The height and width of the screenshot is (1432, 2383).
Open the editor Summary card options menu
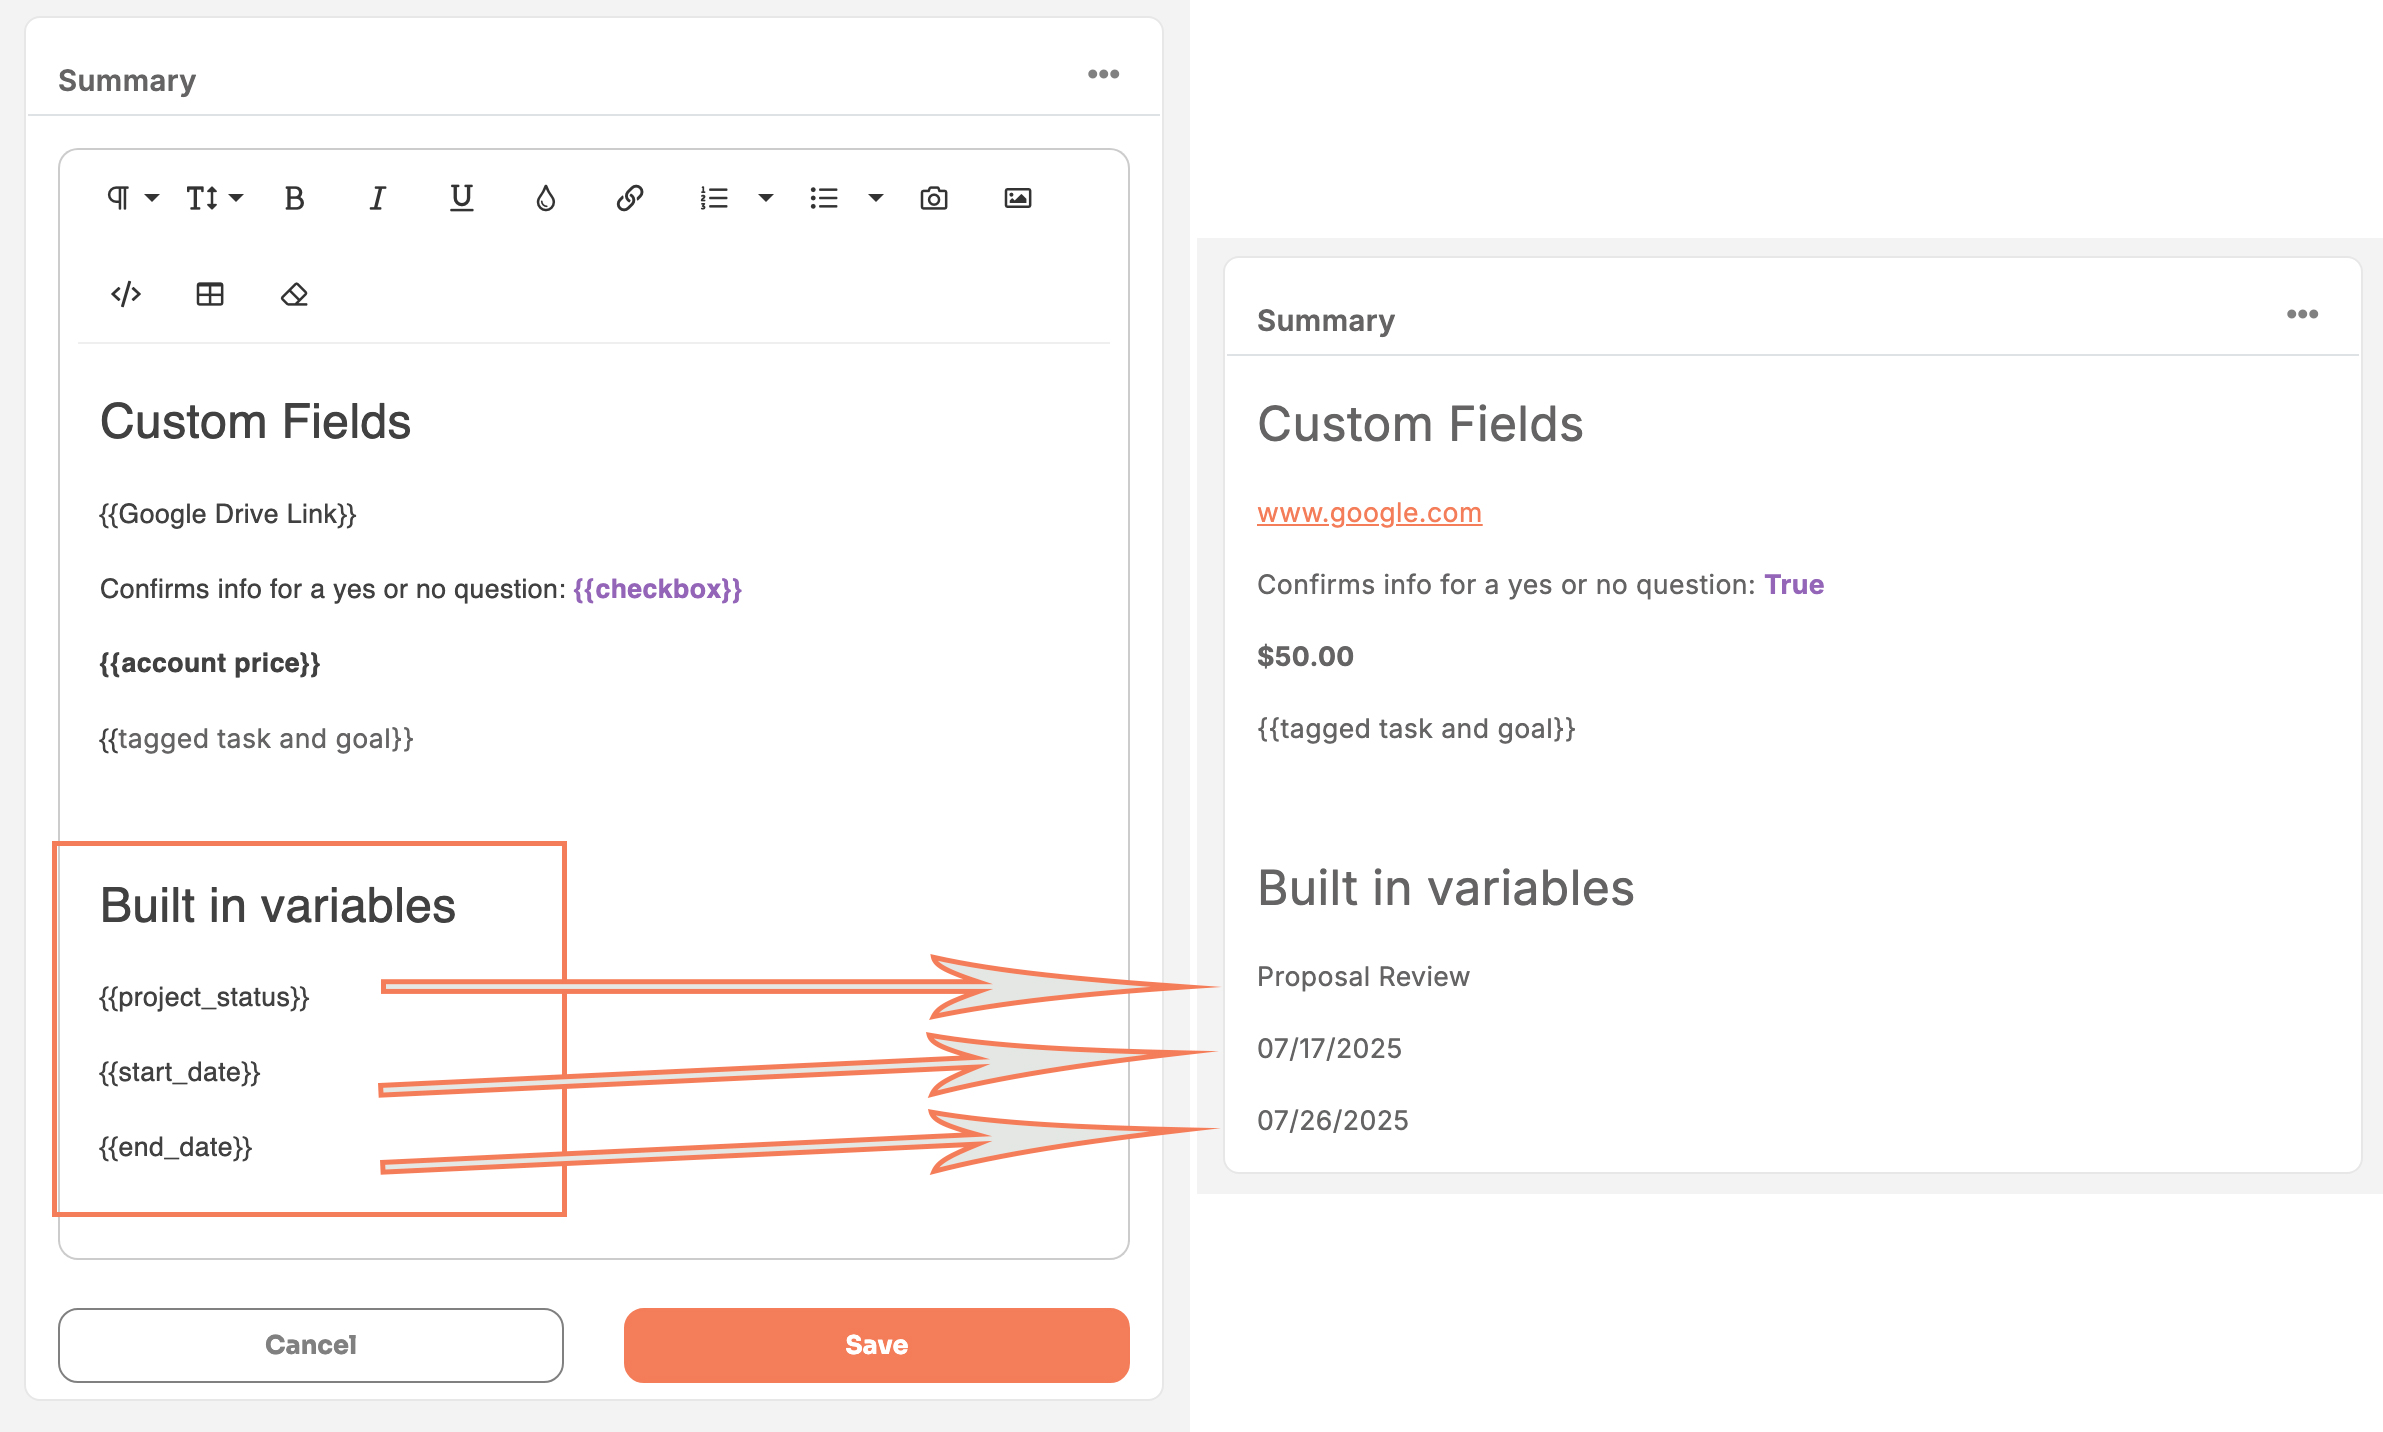point(1103,74)
